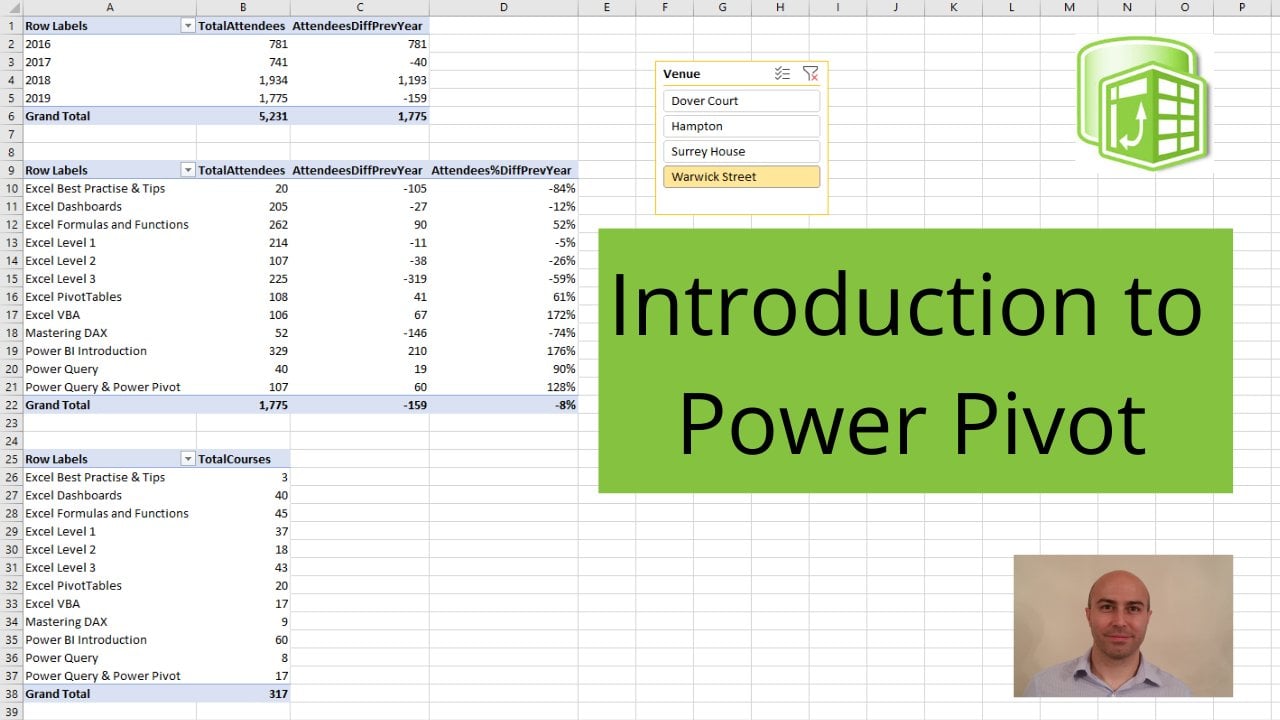
Task: Select the Power BI Introduction row label
Action: pyautogui.click(x=86, y=351)
